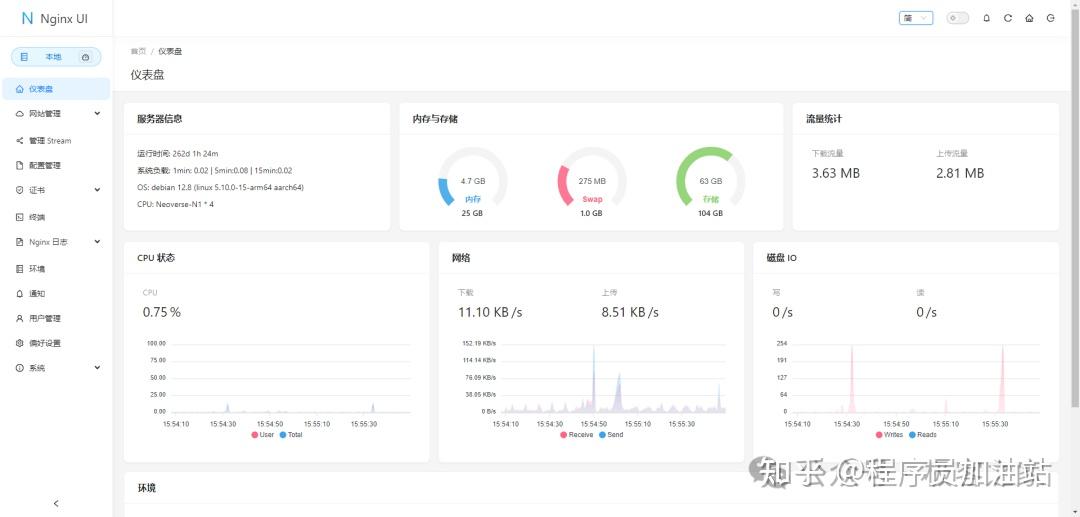Click the 8.51 KB/s upload rate

[x=630, y=313]
